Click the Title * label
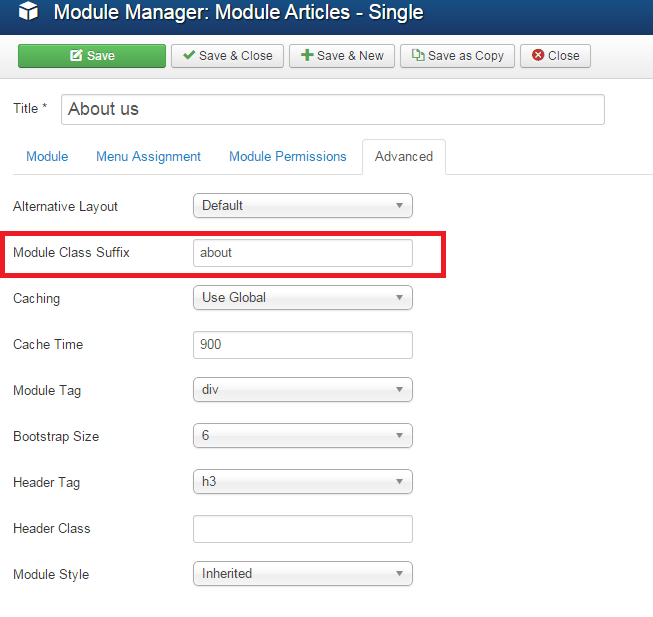Screen dimensions: 653x617 (30, 109)
